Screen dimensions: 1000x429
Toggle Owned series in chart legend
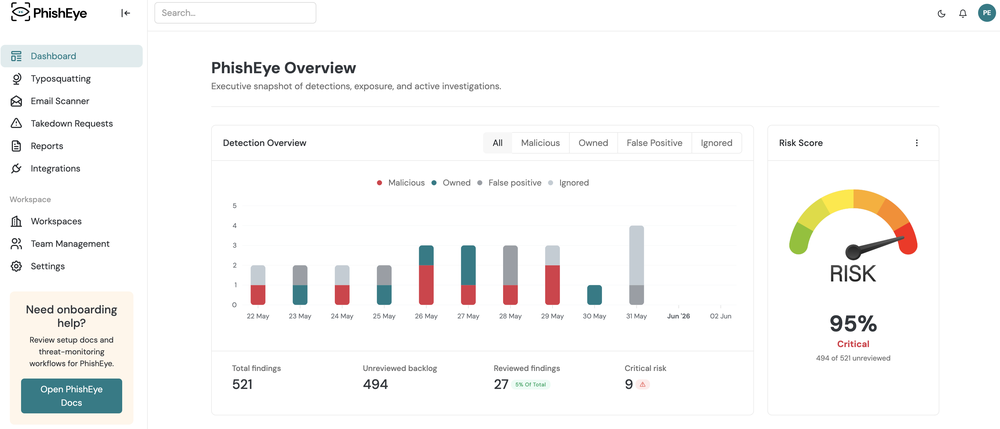tap(450, 183)
